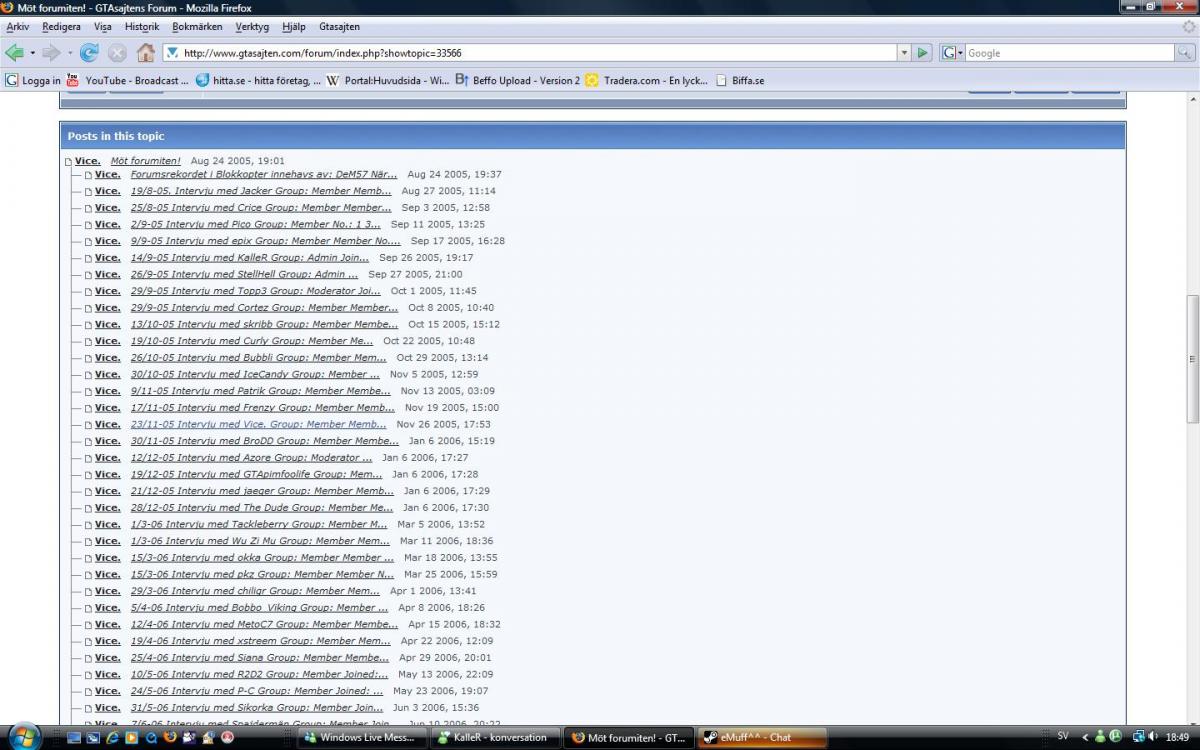
Task: Open the Logga in bookmark
Action: (x=32, y=80)
